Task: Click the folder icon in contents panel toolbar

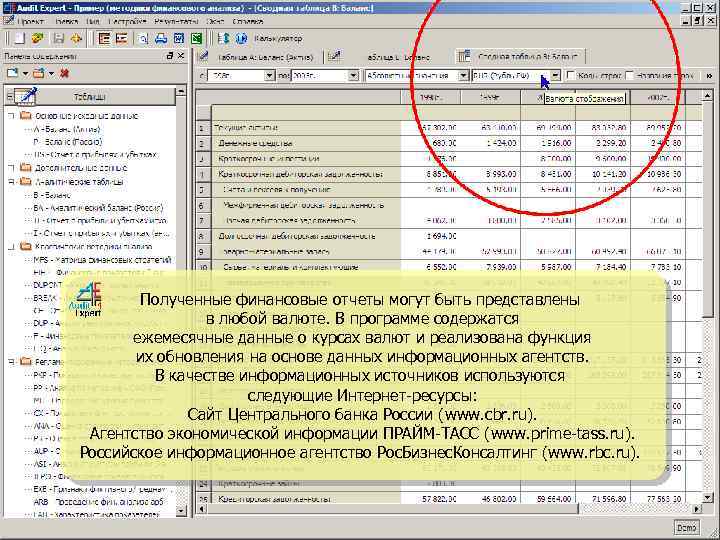Action: pos(39,73)
